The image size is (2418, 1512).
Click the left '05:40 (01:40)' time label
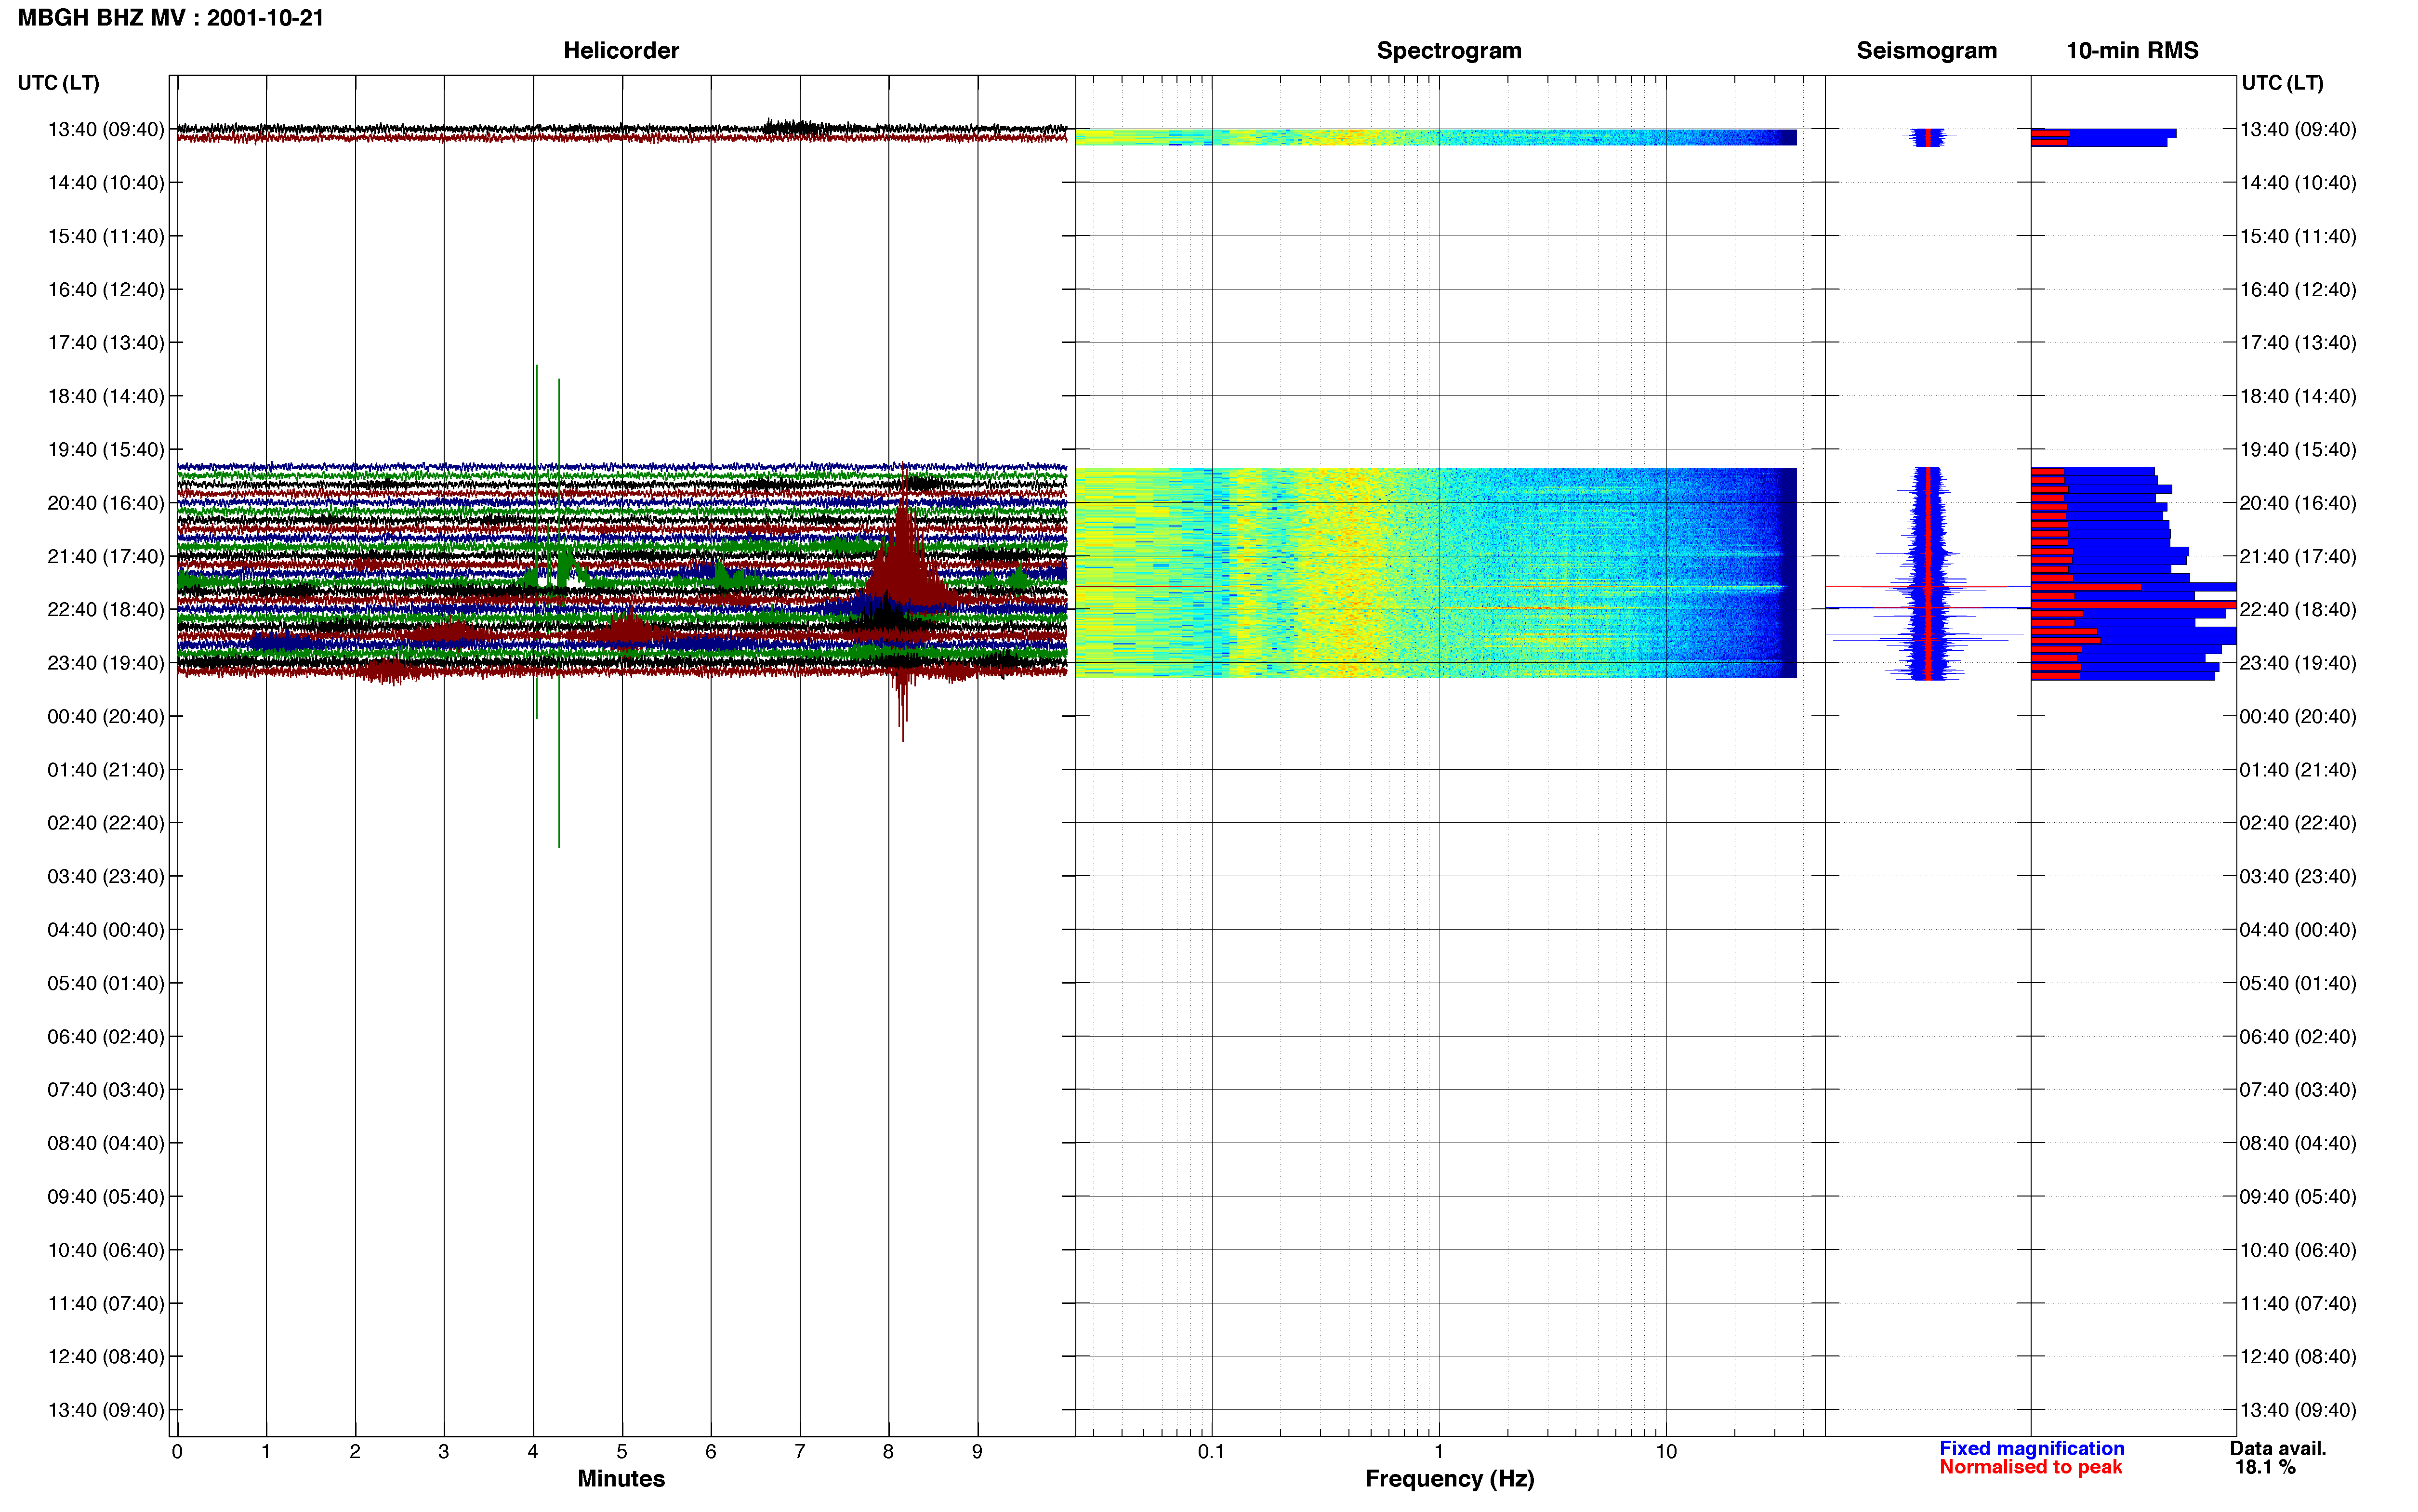point(106,983)
